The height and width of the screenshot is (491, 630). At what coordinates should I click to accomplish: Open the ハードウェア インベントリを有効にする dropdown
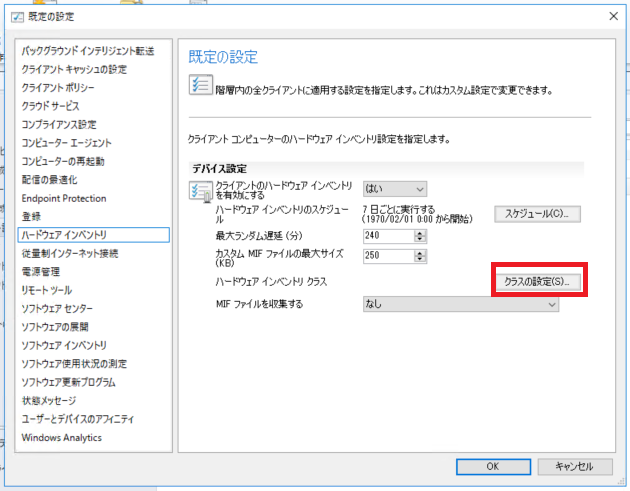pyautogui.click(x=396, y=188)
